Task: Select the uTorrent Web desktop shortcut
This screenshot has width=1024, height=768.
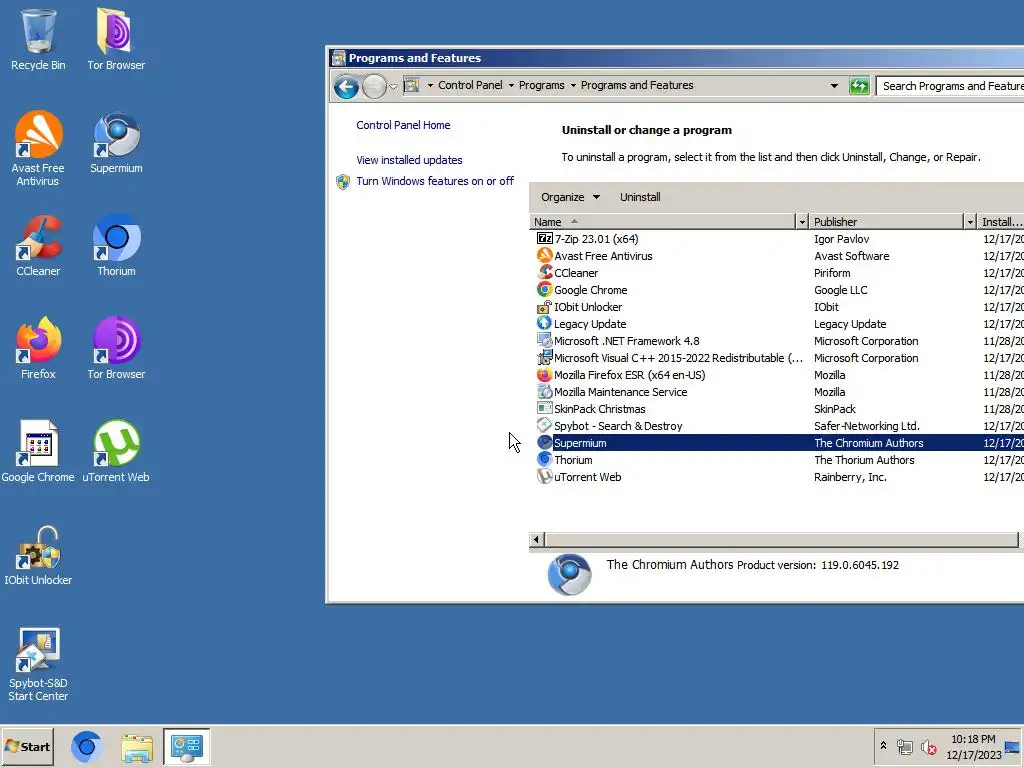Action: coord(116,451)
